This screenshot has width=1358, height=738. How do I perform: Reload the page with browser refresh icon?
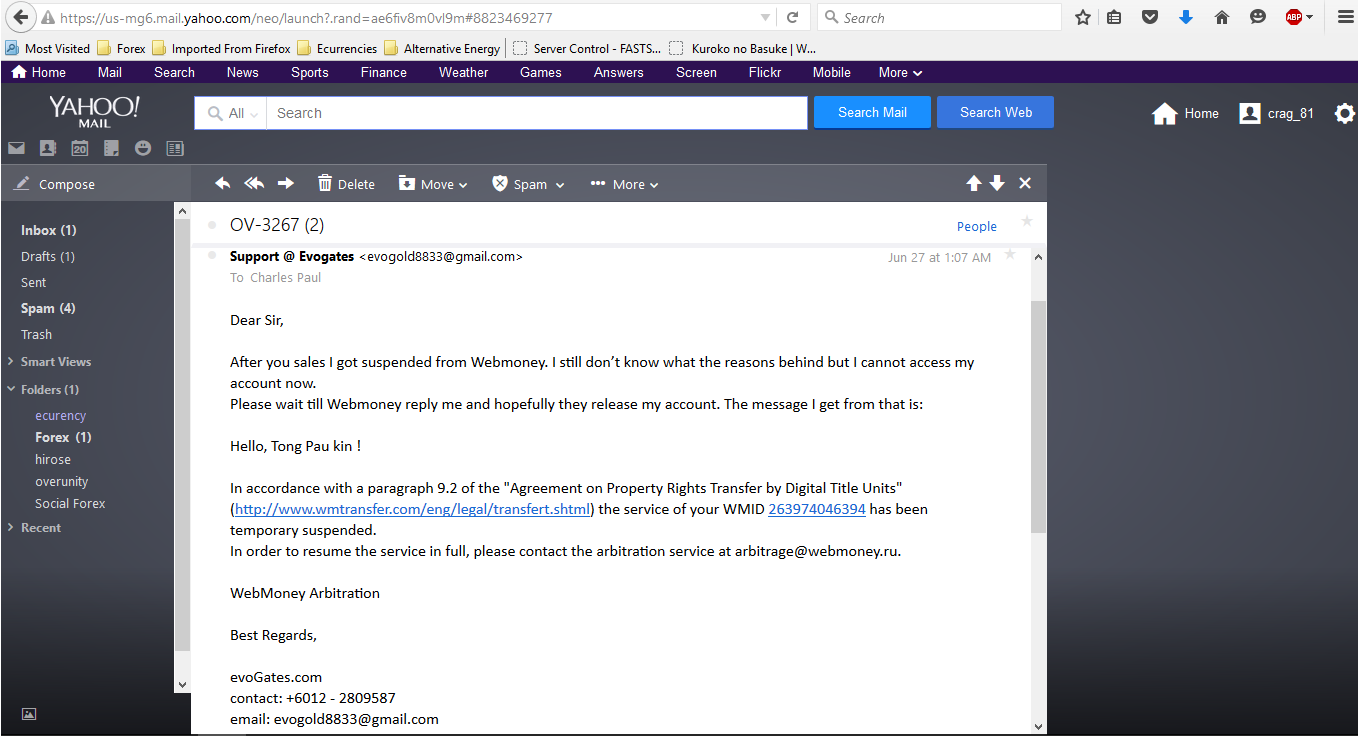792,17
